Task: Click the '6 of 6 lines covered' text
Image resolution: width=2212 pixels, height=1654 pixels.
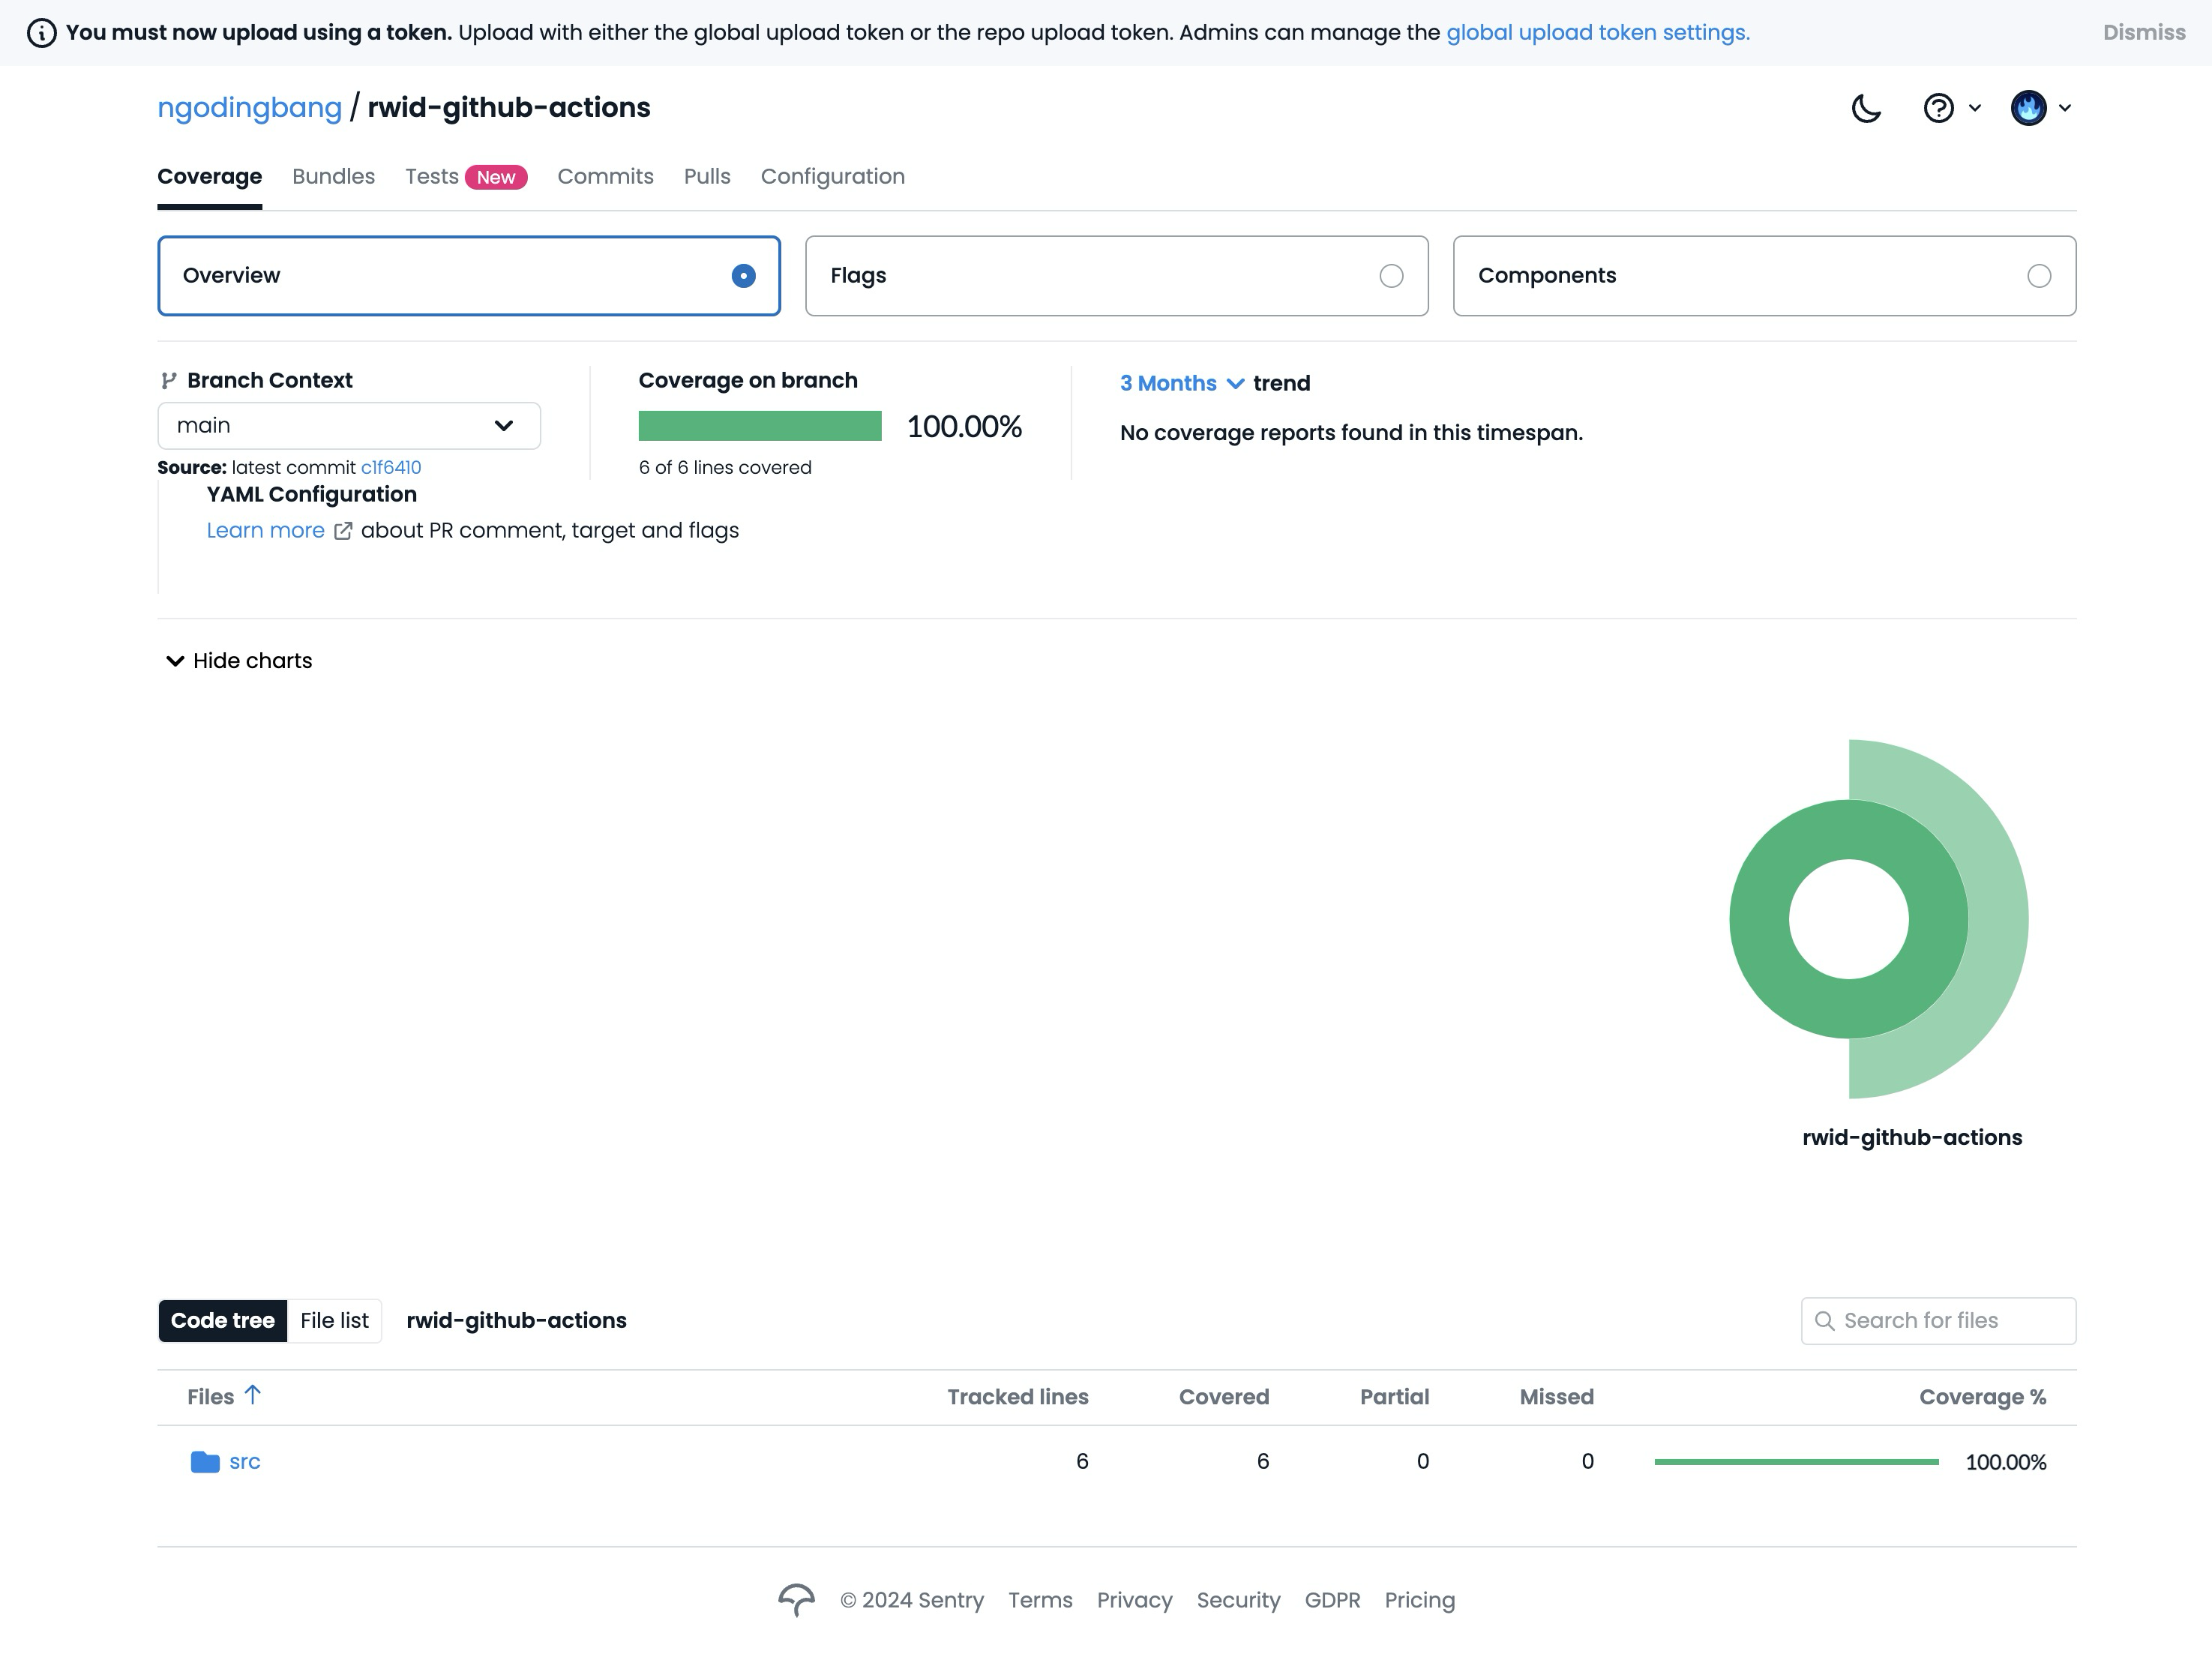Action: pos(725,468)
